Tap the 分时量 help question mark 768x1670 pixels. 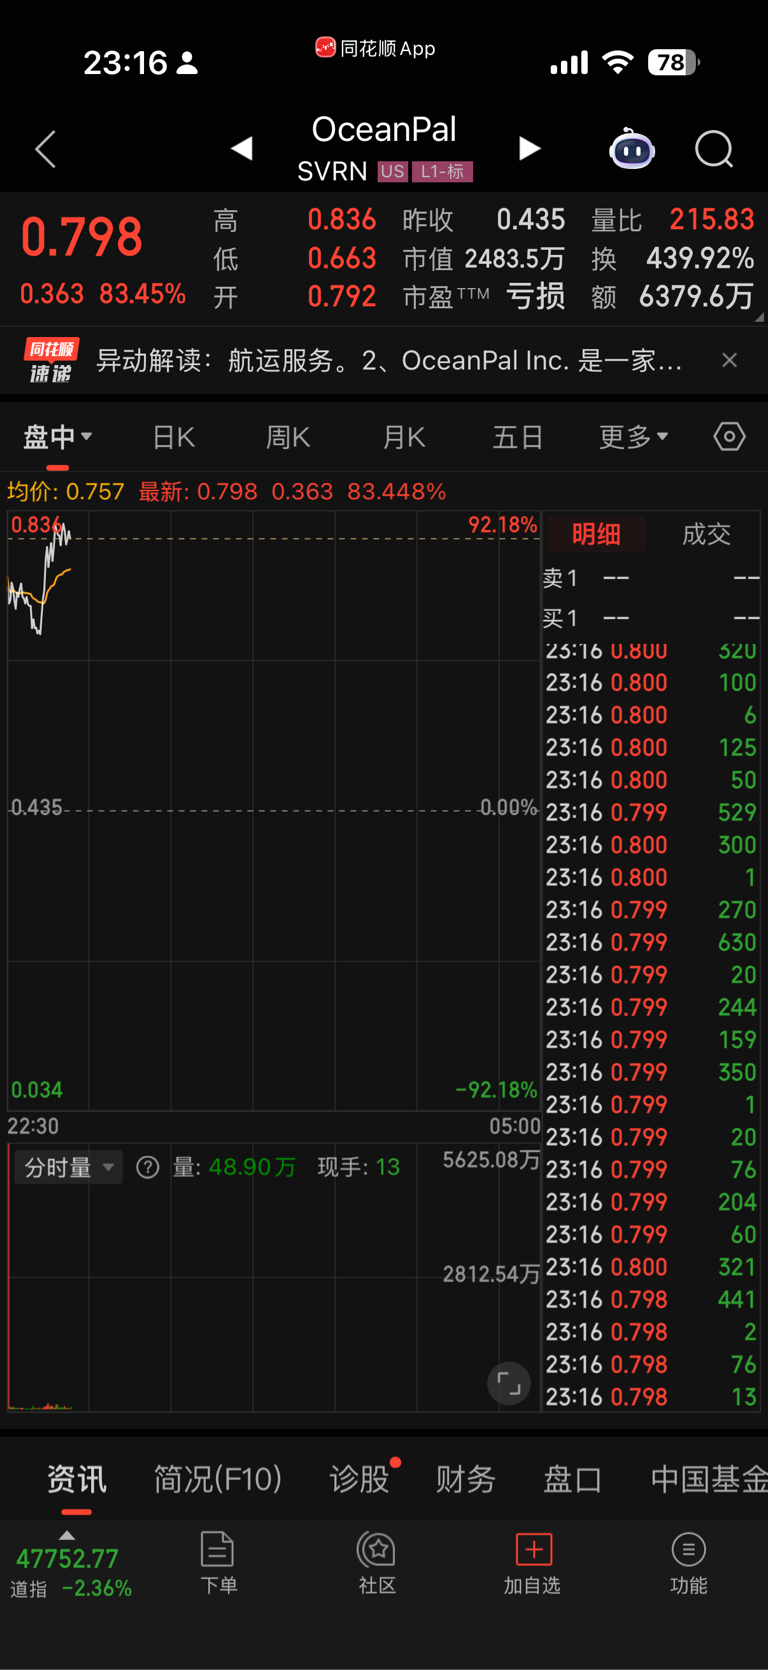tap(148, 1167)
